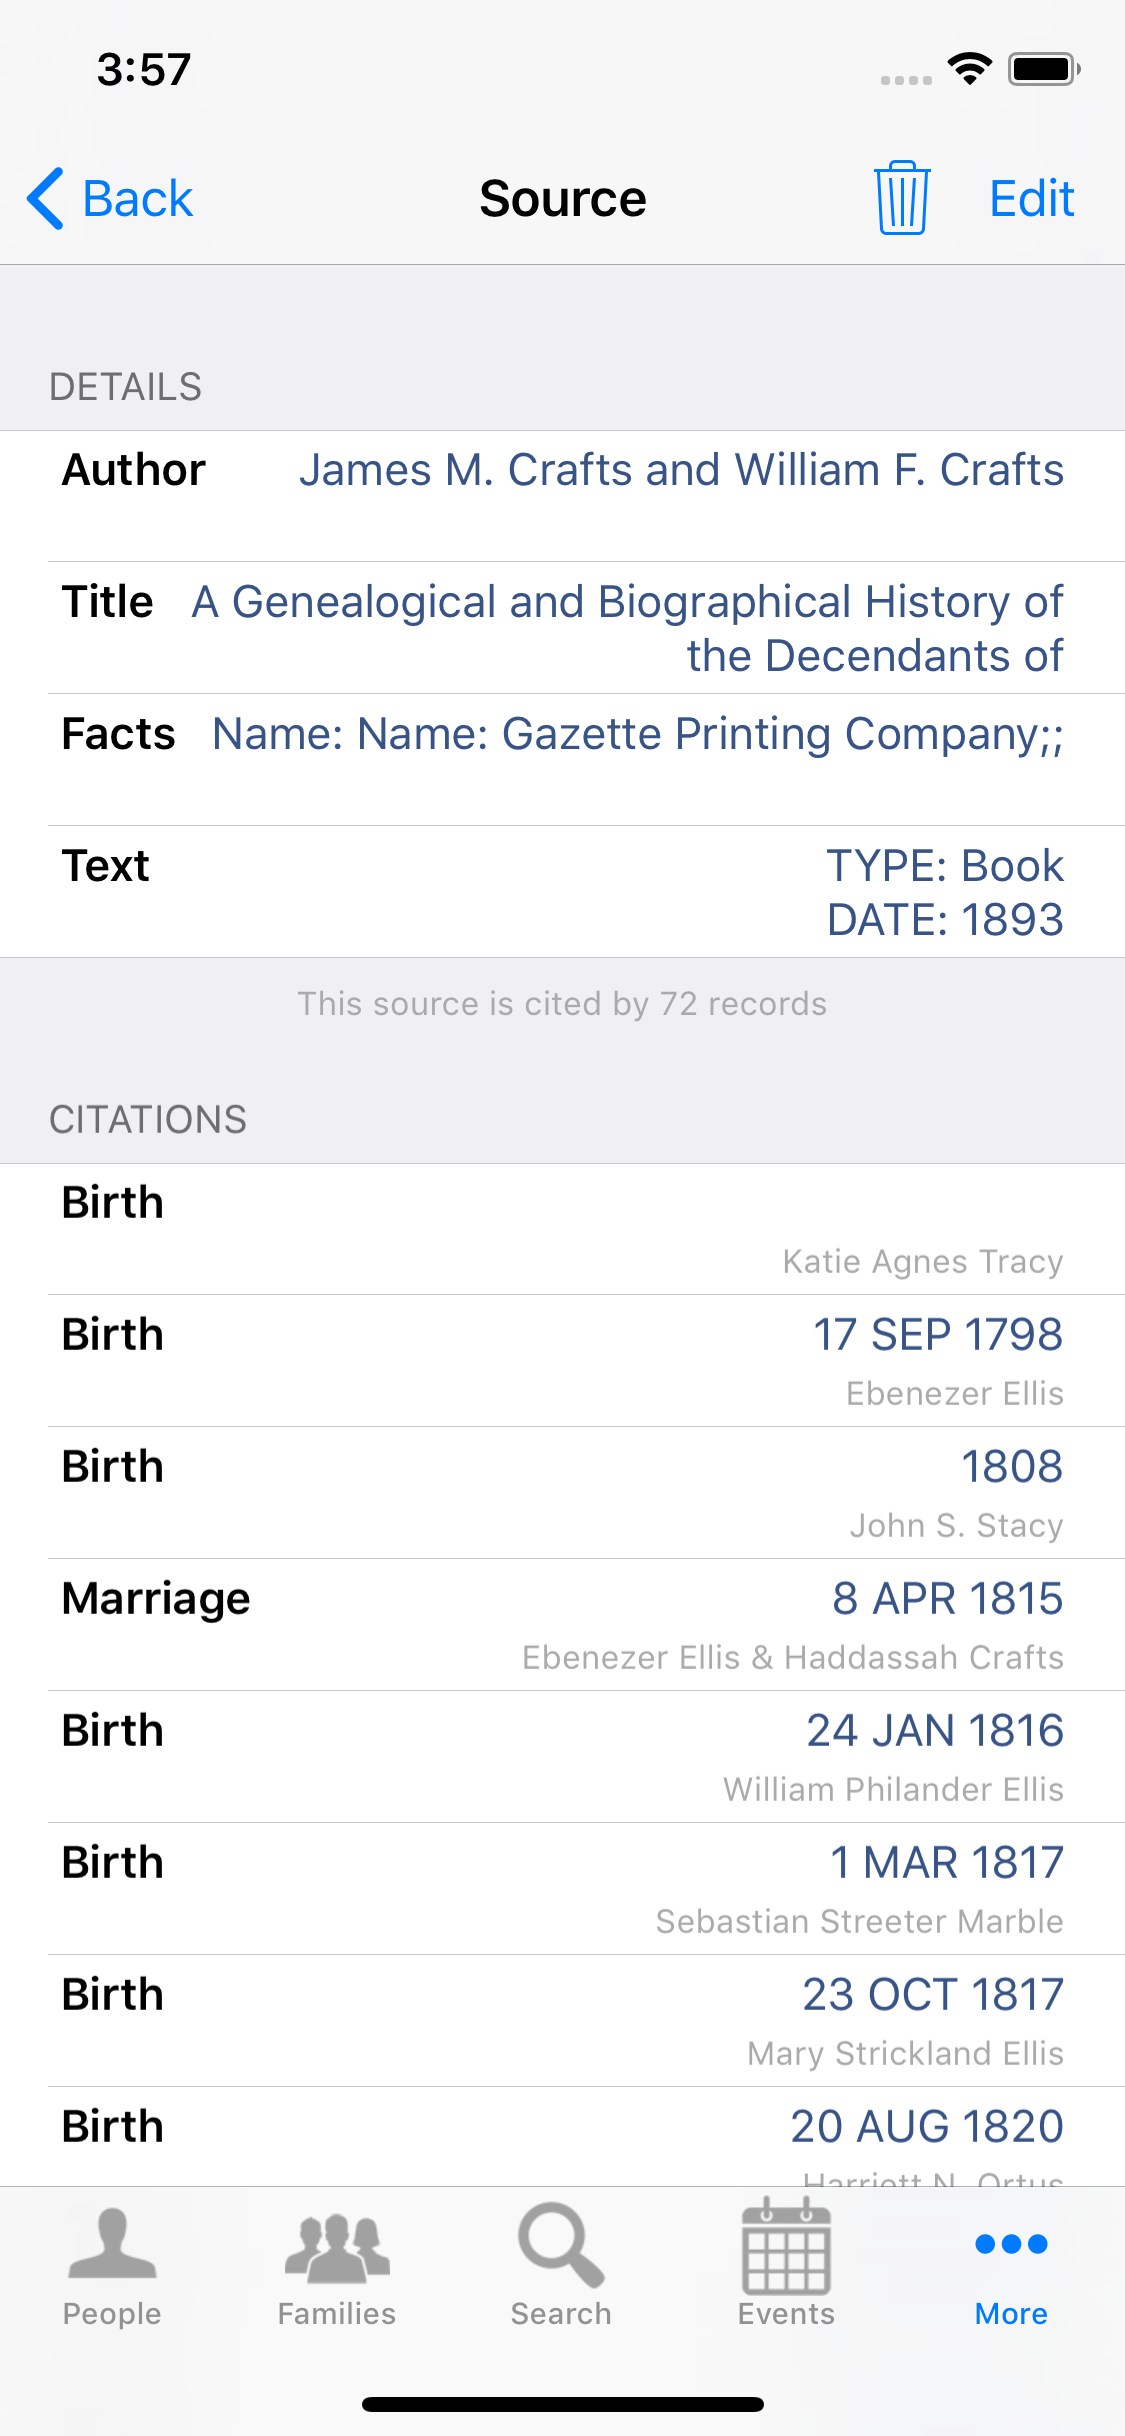Tap the Wi-Fi status icon
The height and width of the screenshot is (2436, 1125).
[969, 68]
